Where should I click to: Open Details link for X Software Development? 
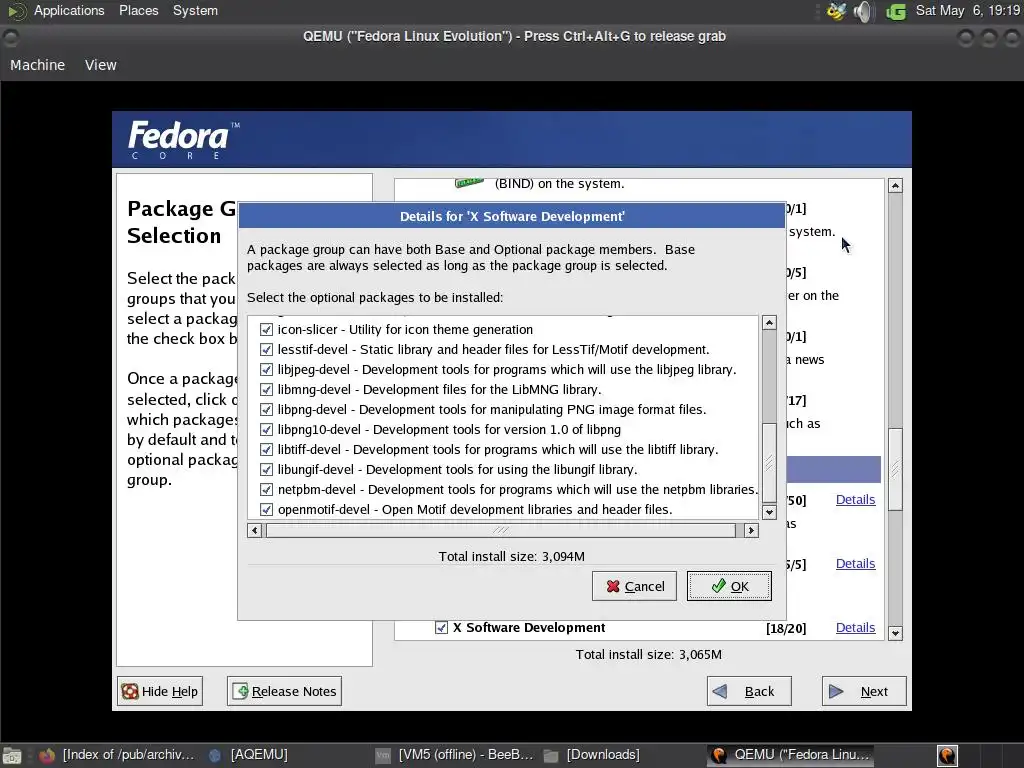pyautogui.click(x=855, y=628)
